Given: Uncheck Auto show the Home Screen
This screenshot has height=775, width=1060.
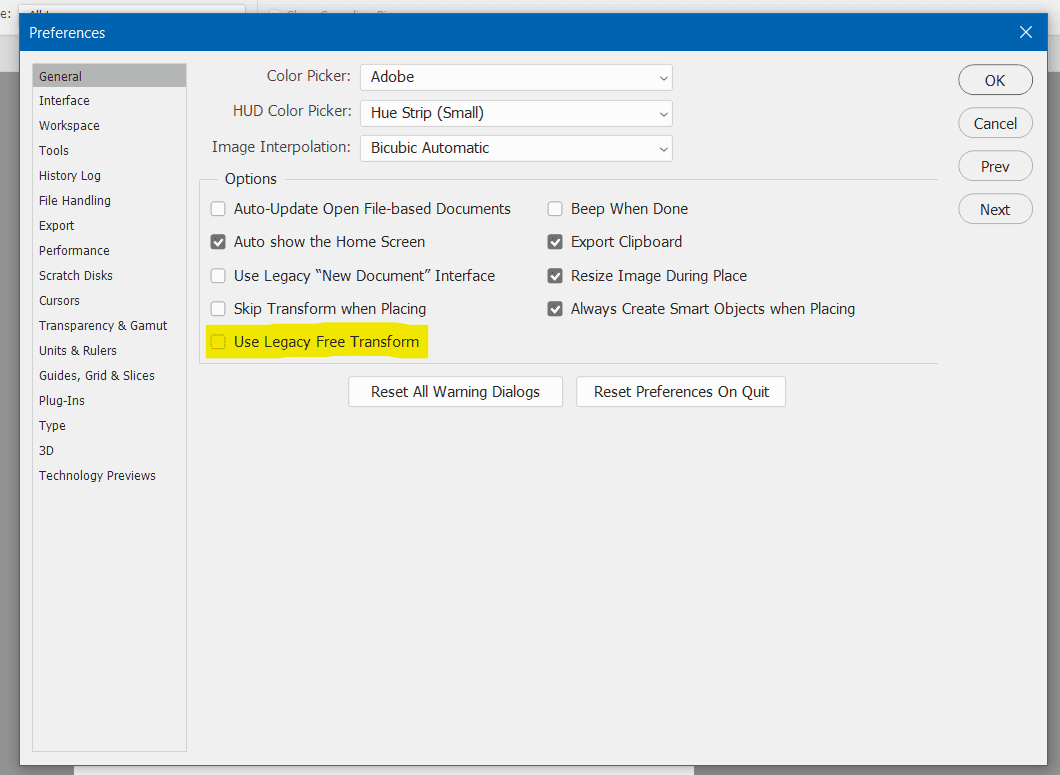Looking at the screenshot, I should tap(218, 242).
